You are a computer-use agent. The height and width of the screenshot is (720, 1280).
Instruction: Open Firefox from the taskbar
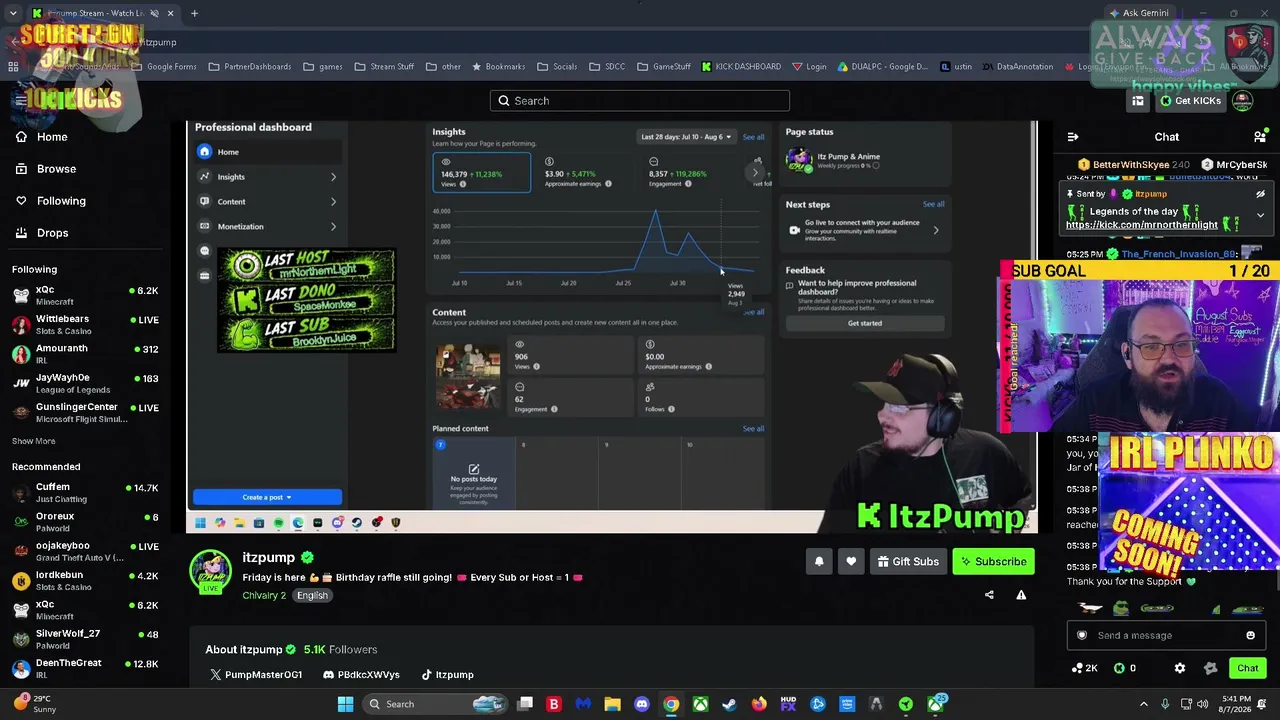[759, 704]
